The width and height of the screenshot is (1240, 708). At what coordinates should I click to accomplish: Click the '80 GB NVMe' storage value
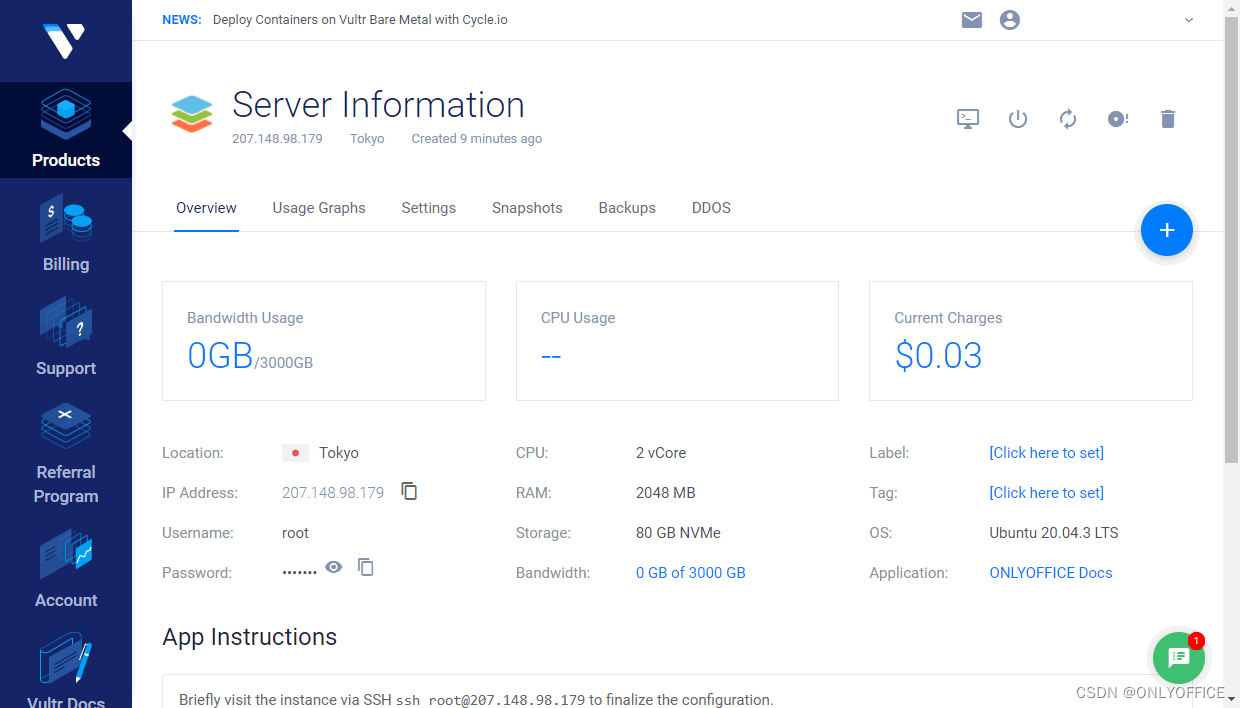[678, 533]
